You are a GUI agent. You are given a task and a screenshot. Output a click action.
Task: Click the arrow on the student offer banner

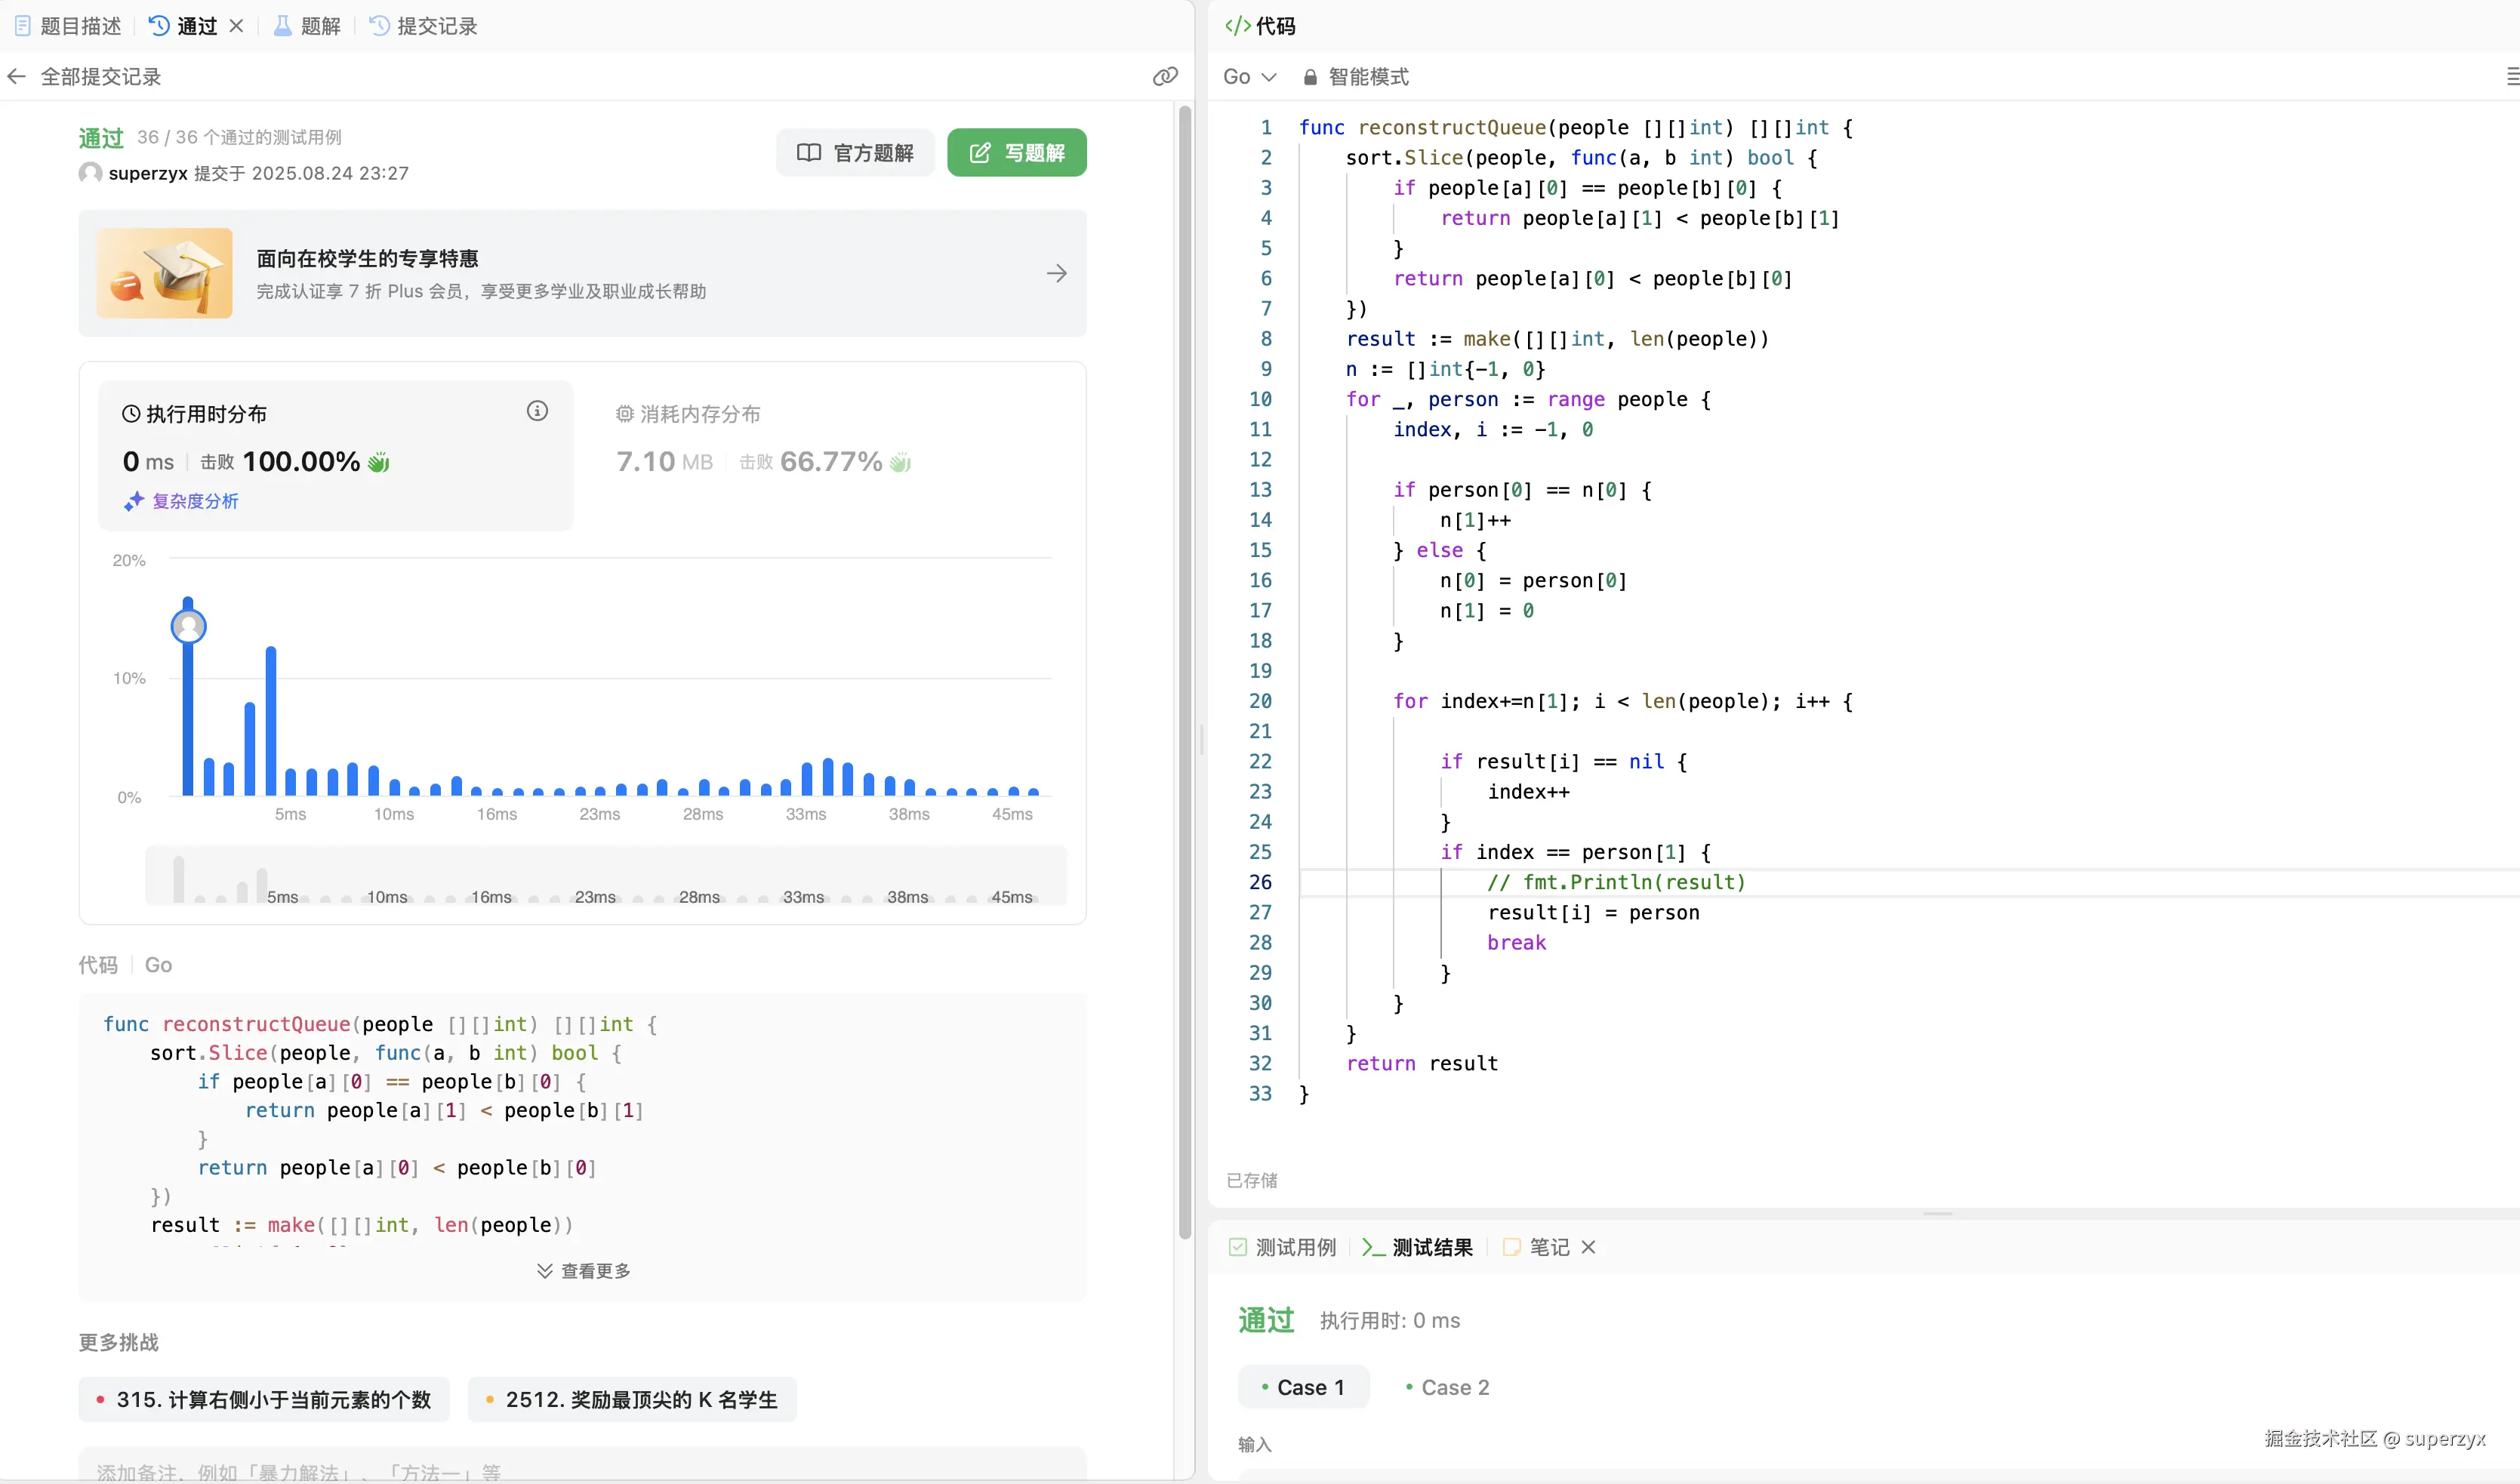pos(1057,273)
